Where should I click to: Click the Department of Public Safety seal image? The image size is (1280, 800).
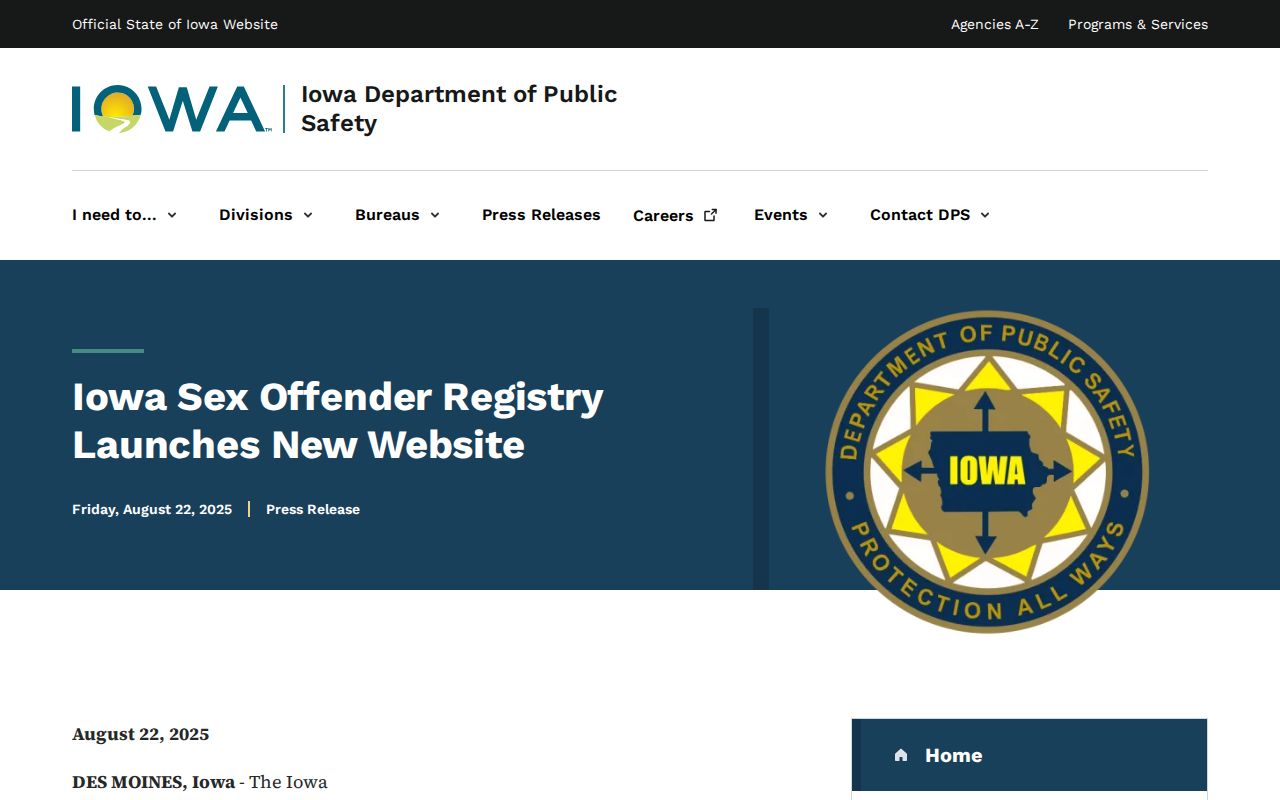987,471
